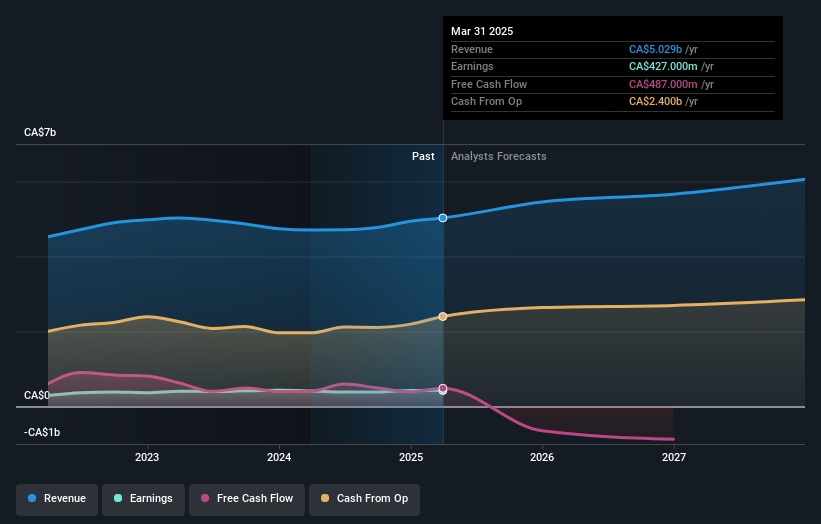Click the Past label on chart
Viewport: 821px width, 524px height.
(423, 157)
